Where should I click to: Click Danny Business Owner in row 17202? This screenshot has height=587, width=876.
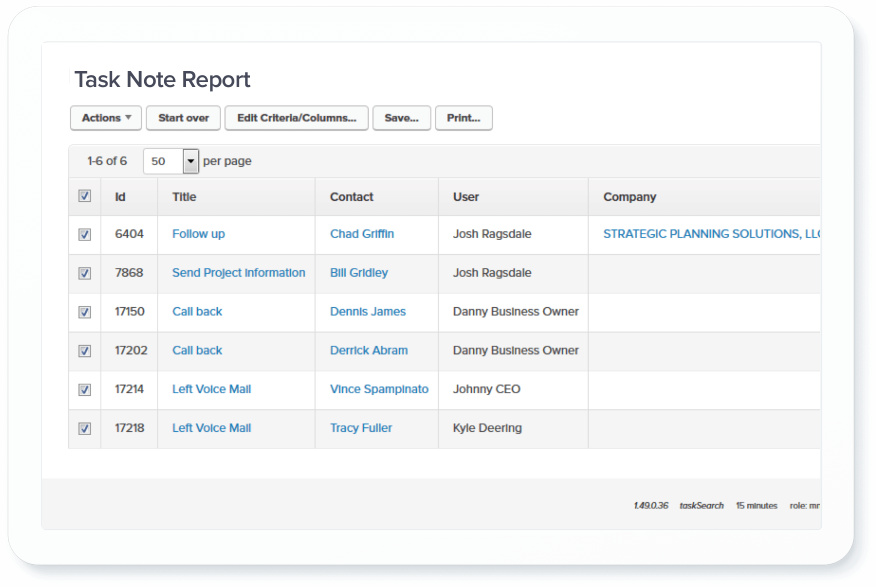516,350
